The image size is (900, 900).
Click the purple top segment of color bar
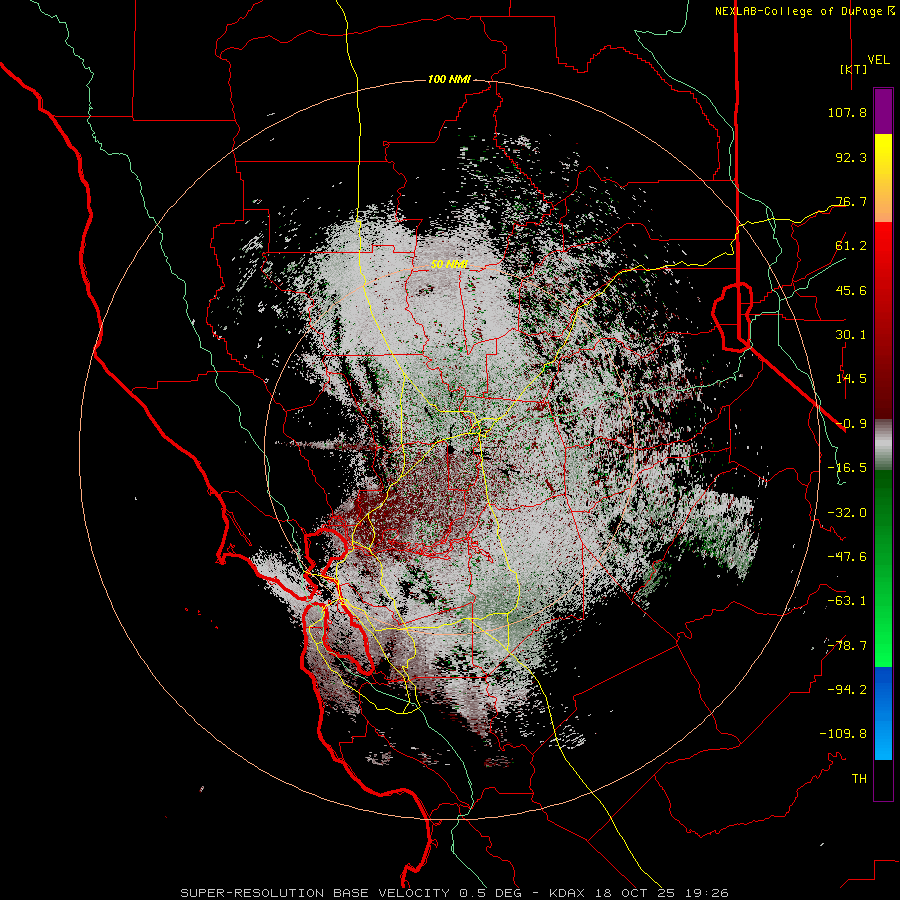point(883,112)
